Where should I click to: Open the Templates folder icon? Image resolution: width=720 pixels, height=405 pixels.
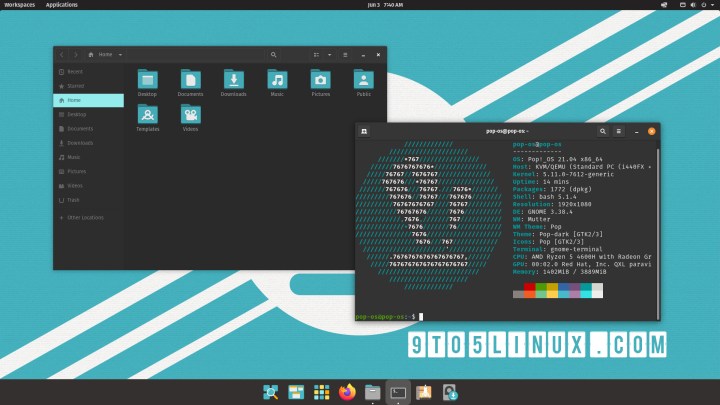(147, 115)
